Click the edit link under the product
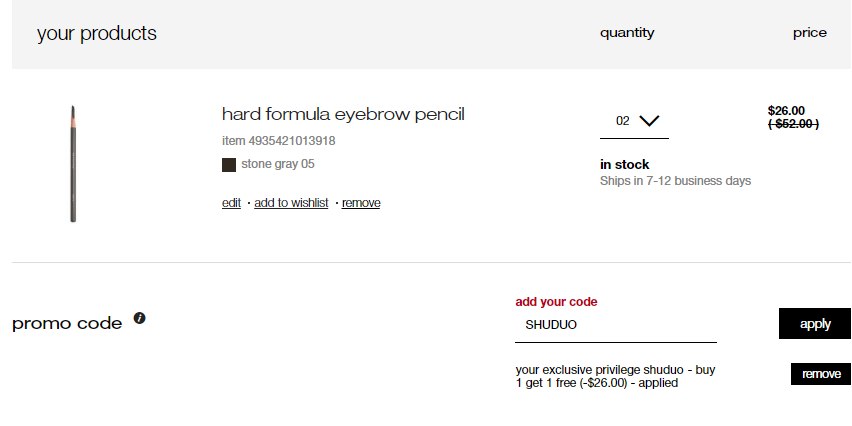 (231, 203)
